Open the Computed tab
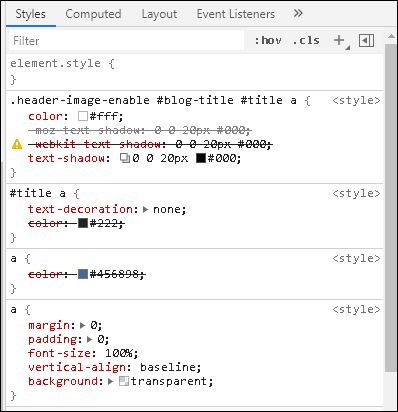398x412 pixels. click(93, 14)
